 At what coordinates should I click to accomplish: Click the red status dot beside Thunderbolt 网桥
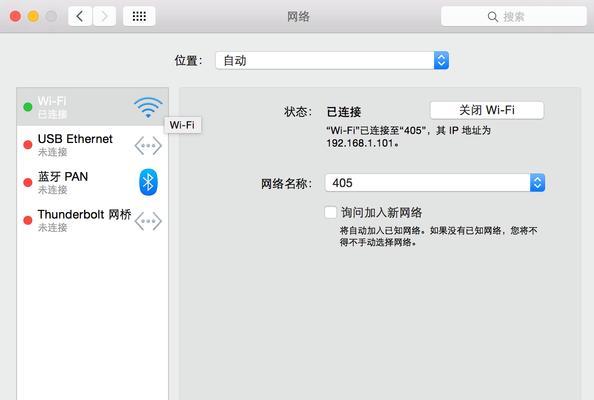(x=28, y=220)
